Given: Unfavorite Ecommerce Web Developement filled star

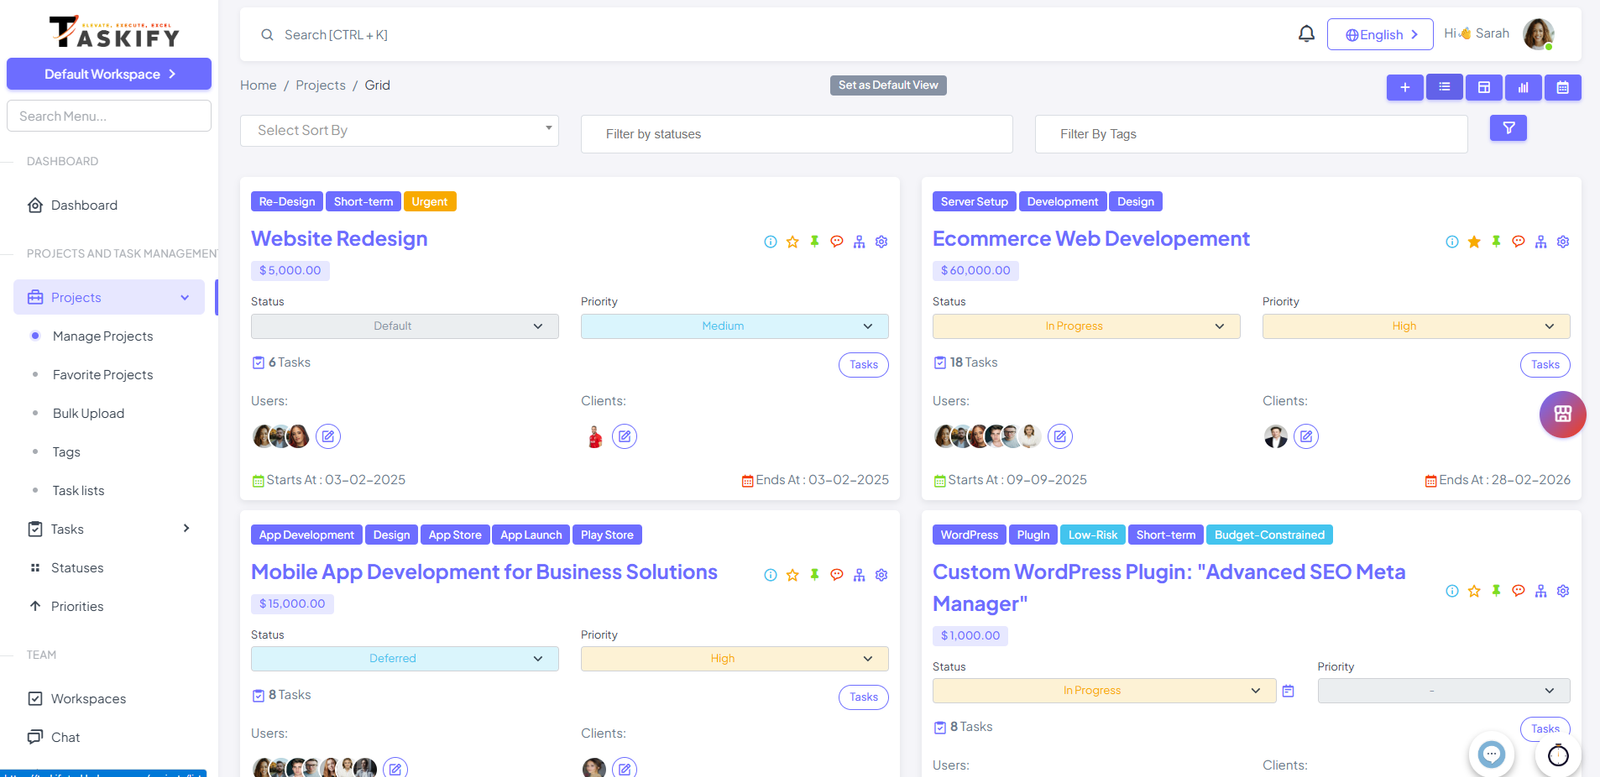Looking at the screenshot, I should 1474,242.
